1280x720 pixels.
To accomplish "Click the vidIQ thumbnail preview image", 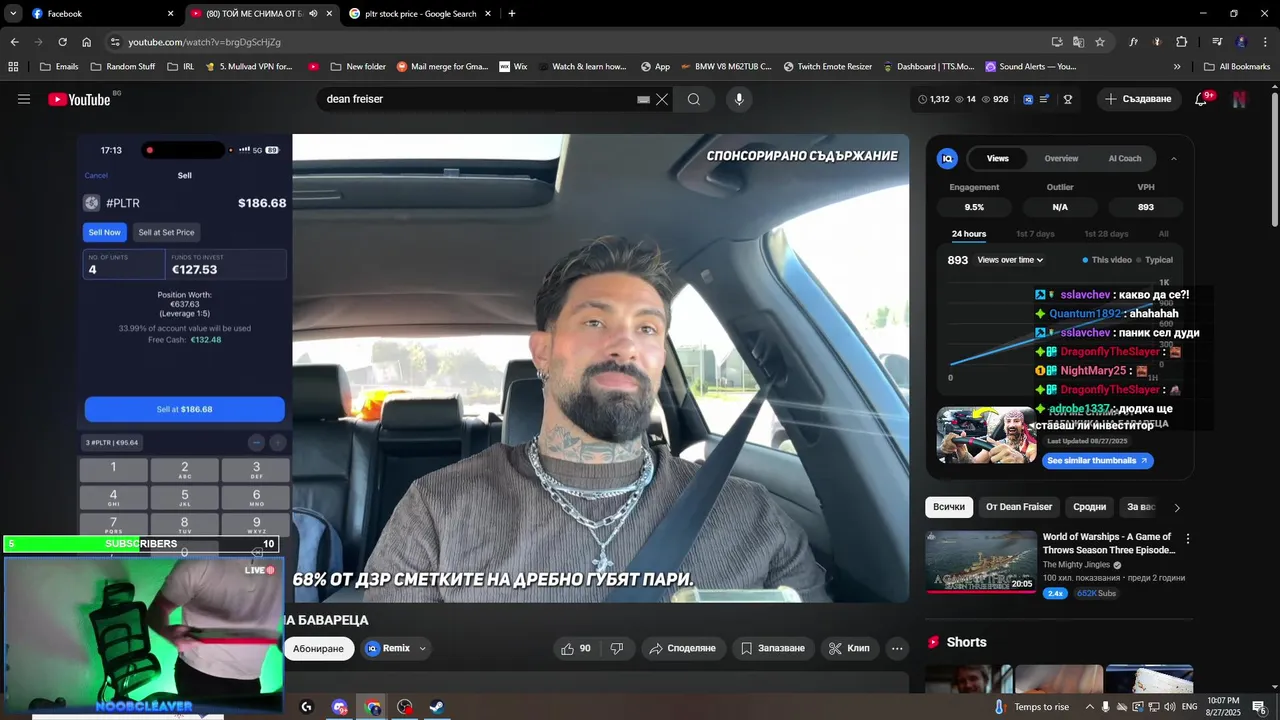I will coord(987,435).
